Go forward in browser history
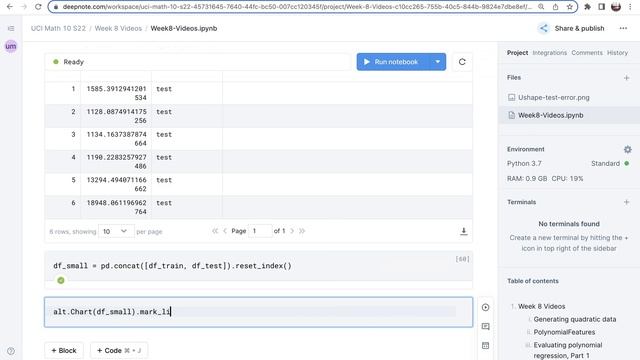640x360 pixels. (x=24, y=7)
